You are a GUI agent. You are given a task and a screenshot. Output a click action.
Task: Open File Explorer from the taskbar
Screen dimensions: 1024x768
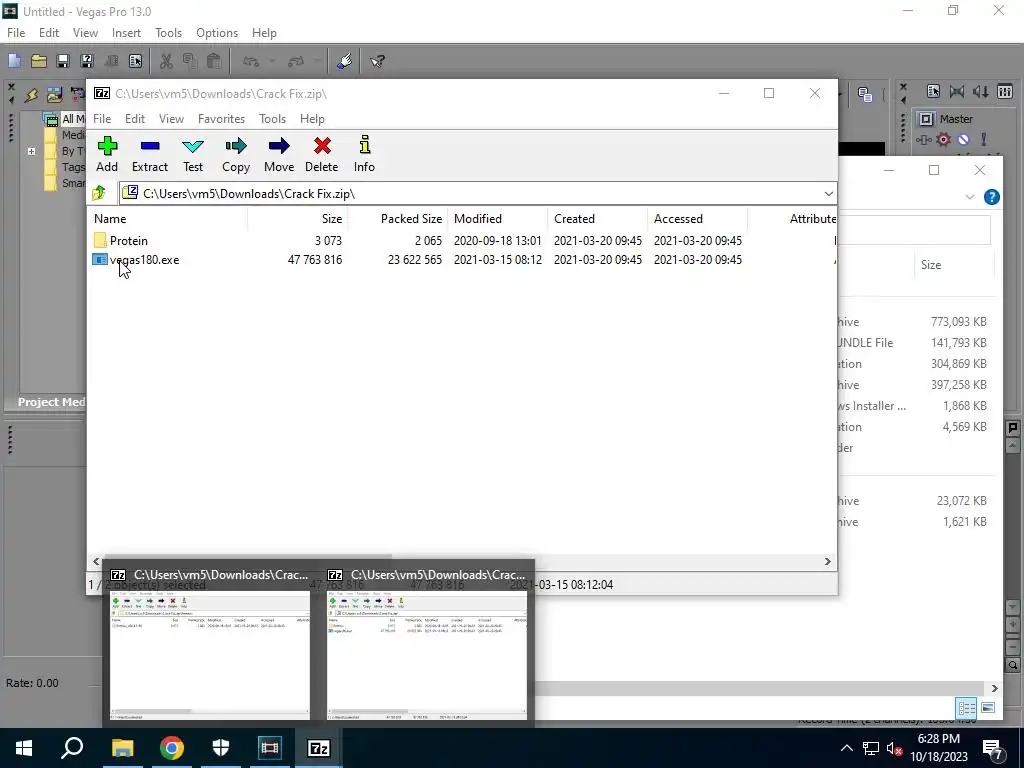point(123,748)
